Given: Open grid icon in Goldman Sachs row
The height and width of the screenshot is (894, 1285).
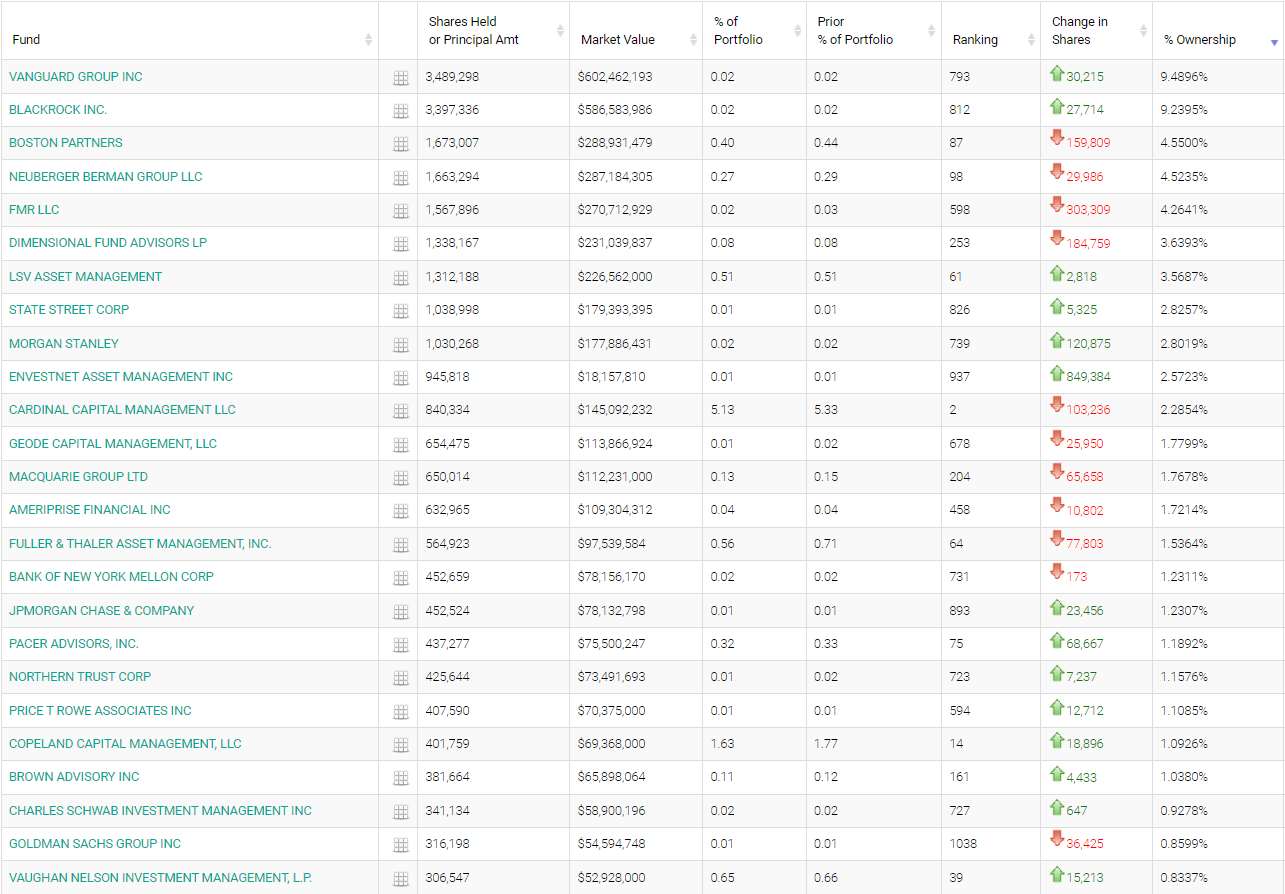Looking at the screenshot, I should pyautogui.click(x=401, y=845).
